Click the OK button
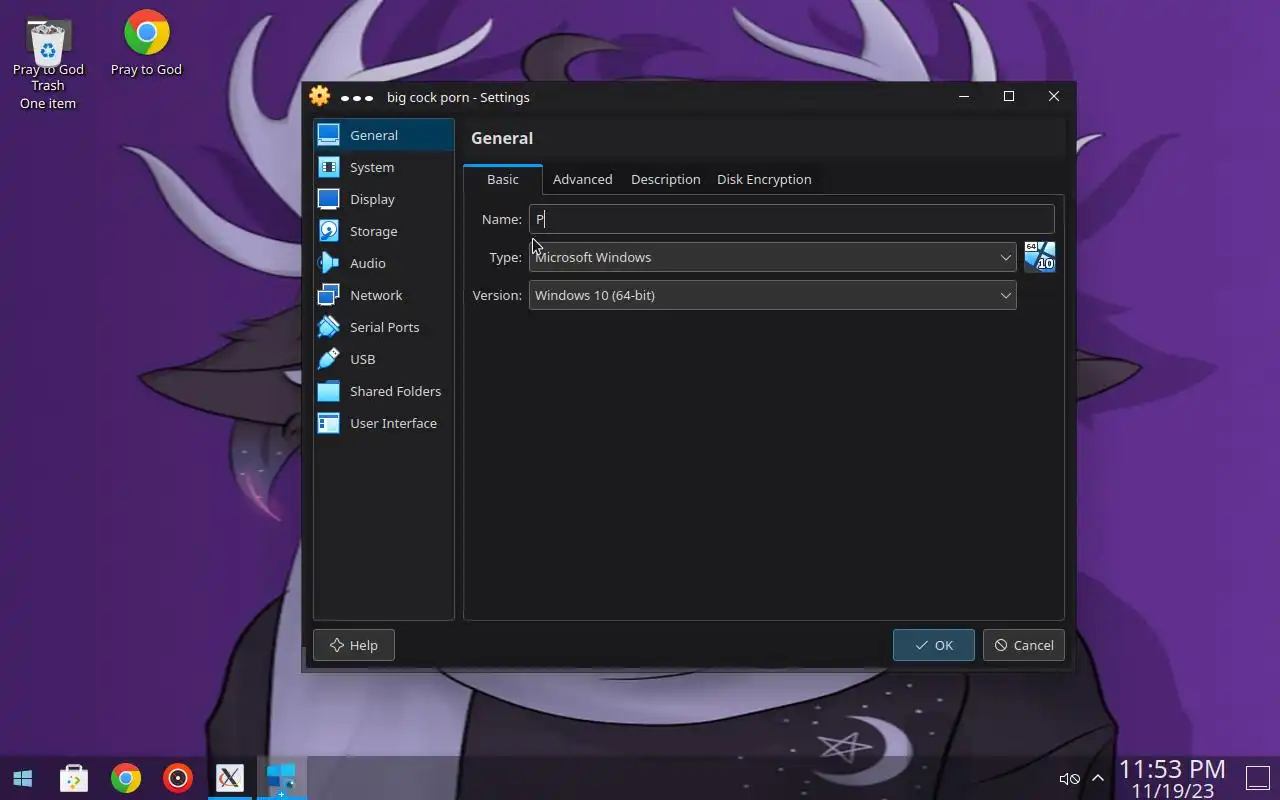The image size is (1280, 800). [x=934, y=645]
